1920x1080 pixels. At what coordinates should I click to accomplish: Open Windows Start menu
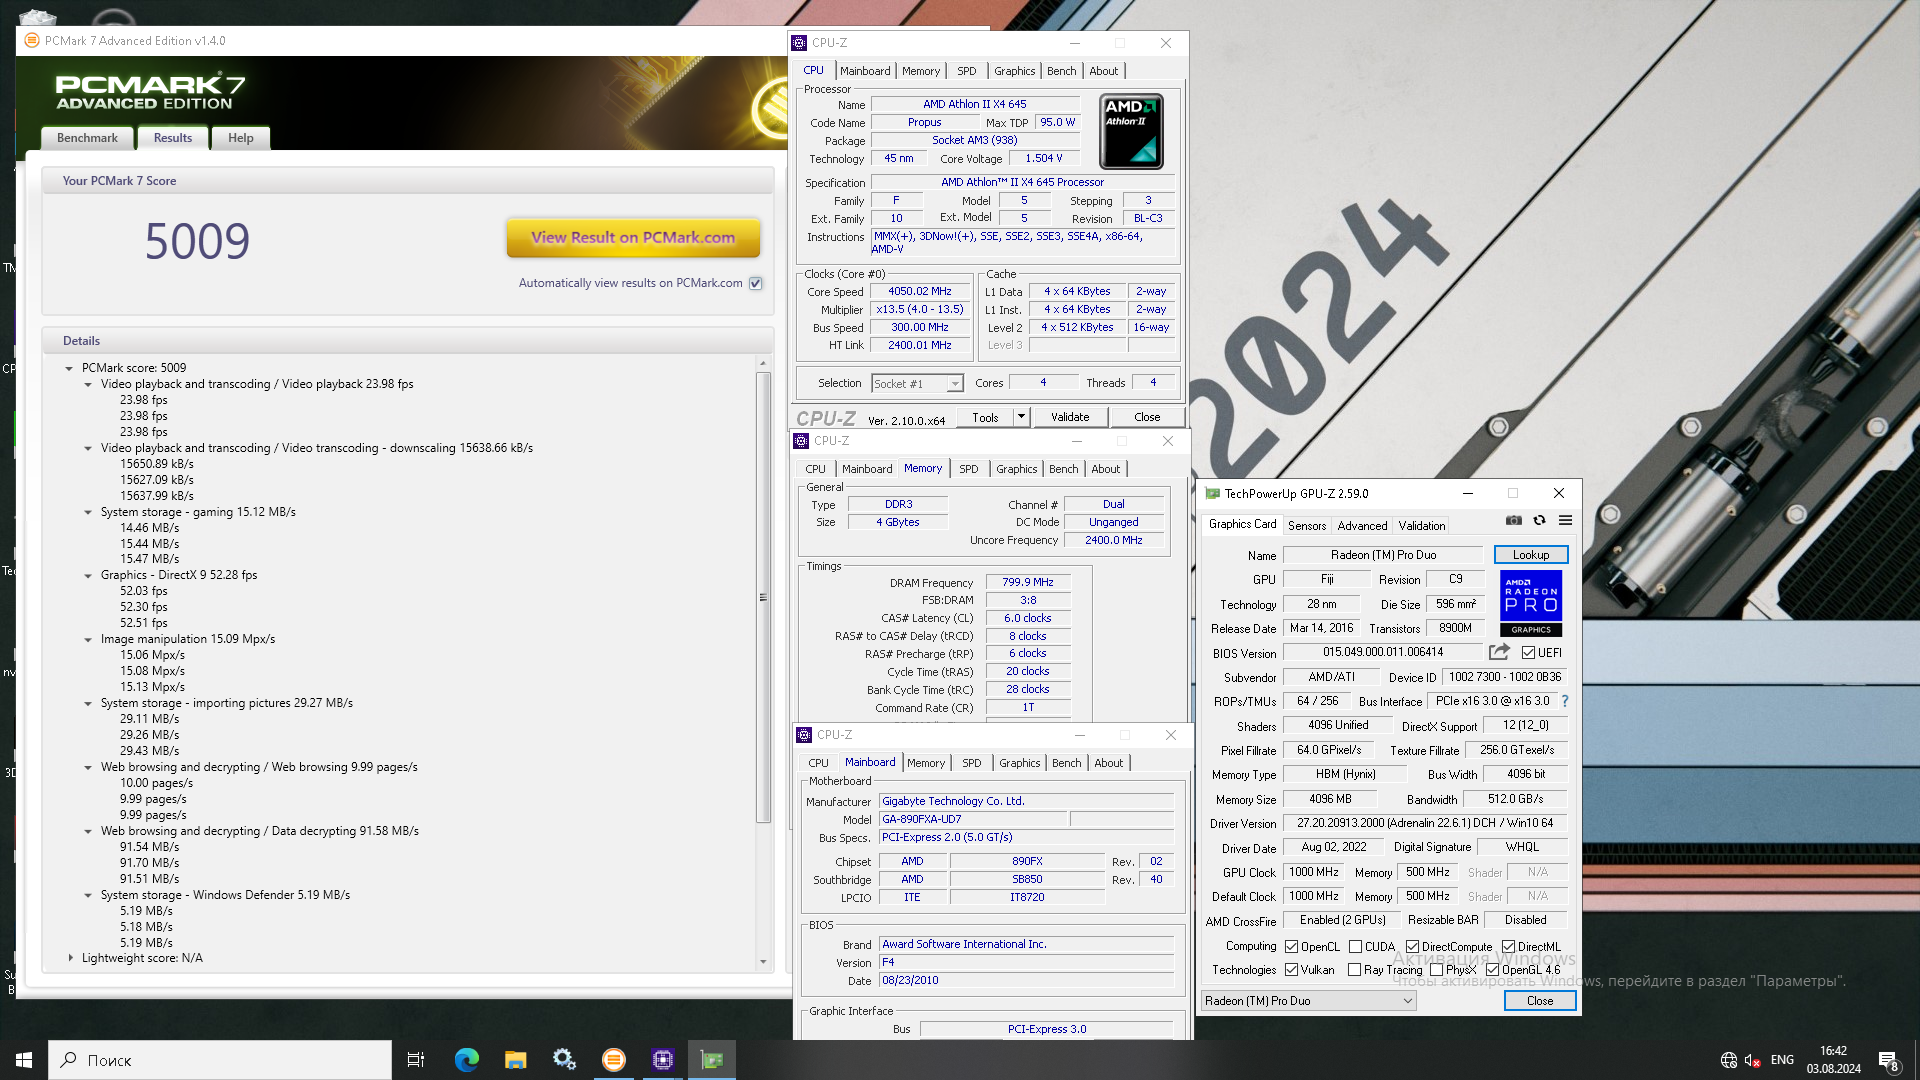24,1060
